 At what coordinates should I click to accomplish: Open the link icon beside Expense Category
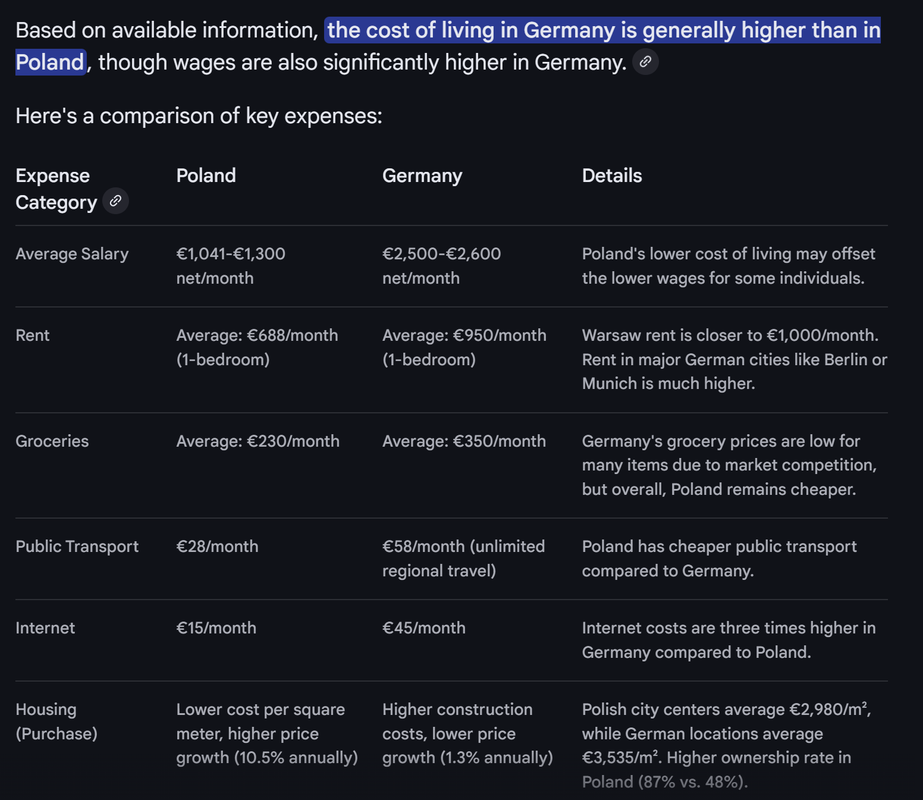116,202
